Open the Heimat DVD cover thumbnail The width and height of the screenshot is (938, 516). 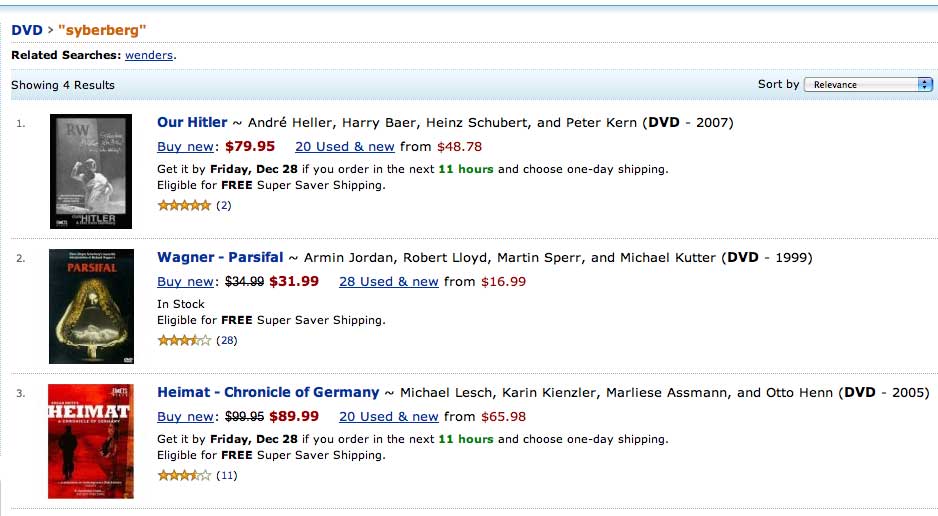(x=90, y=441)
